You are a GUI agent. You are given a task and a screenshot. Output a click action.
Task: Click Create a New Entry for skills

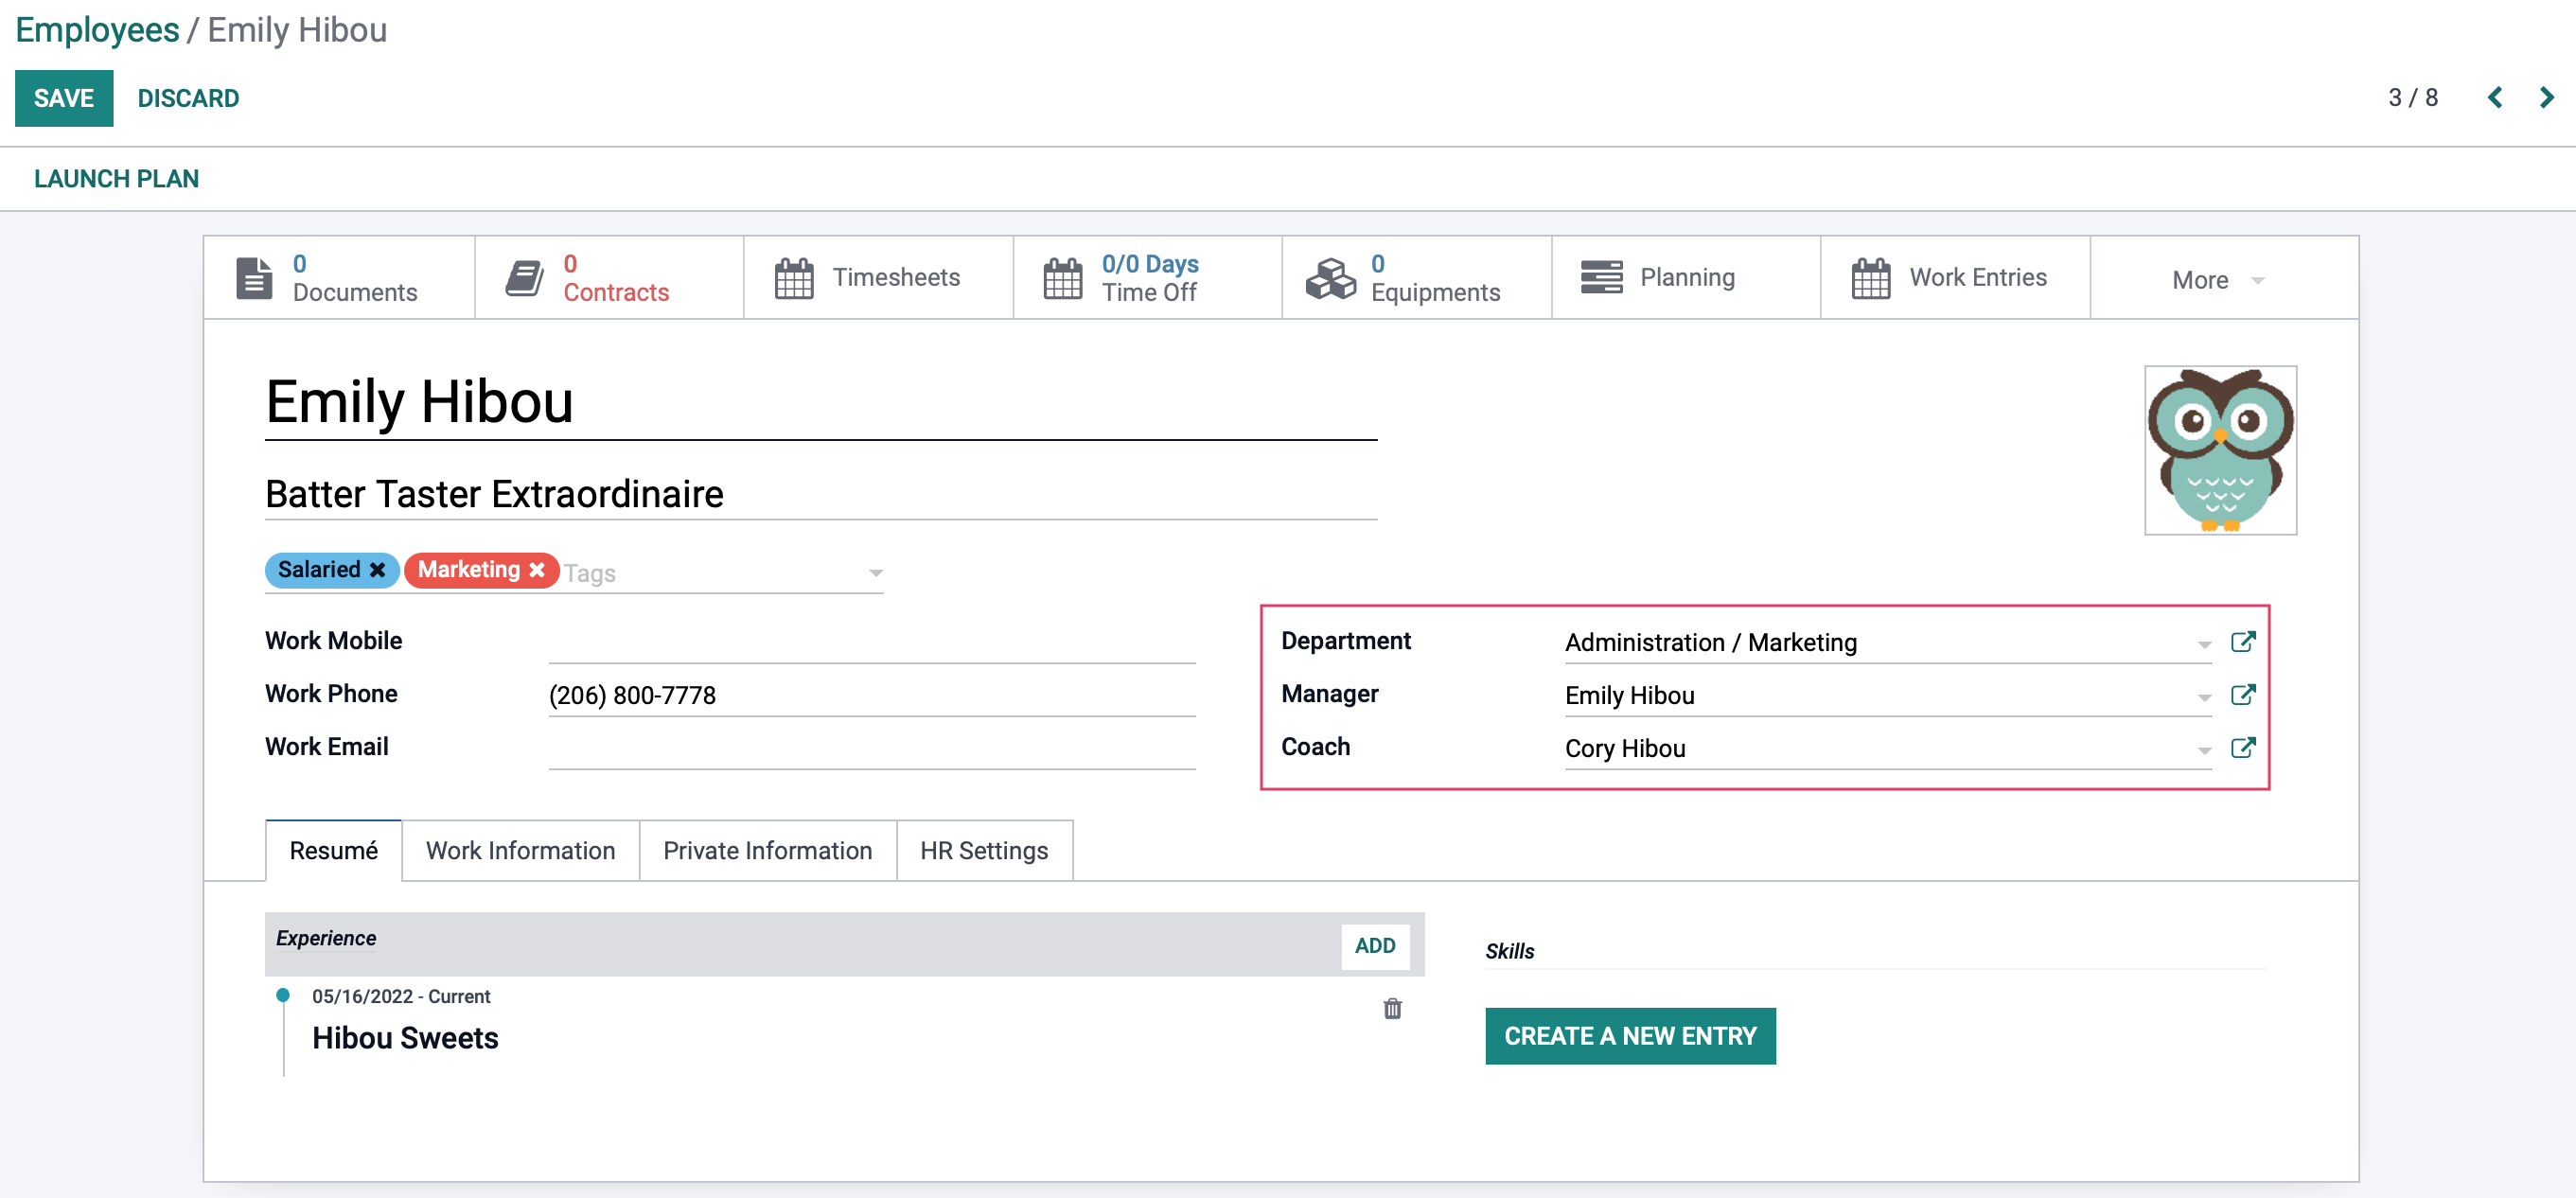(1629, 1036)
